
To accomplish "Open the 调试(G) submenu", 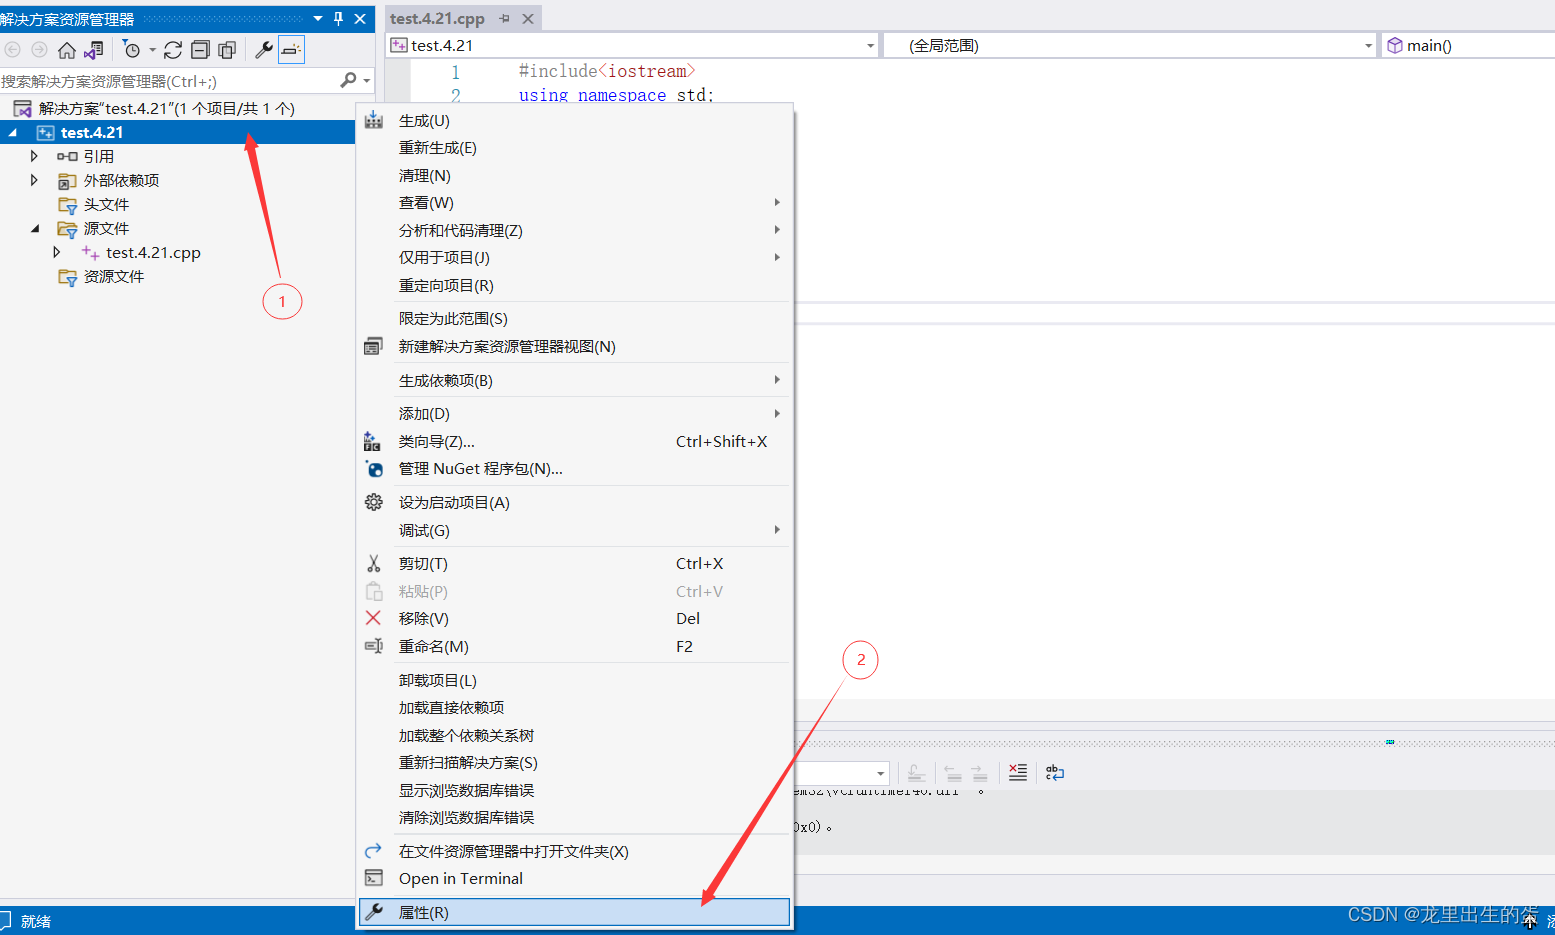I will tap(575, 530).
